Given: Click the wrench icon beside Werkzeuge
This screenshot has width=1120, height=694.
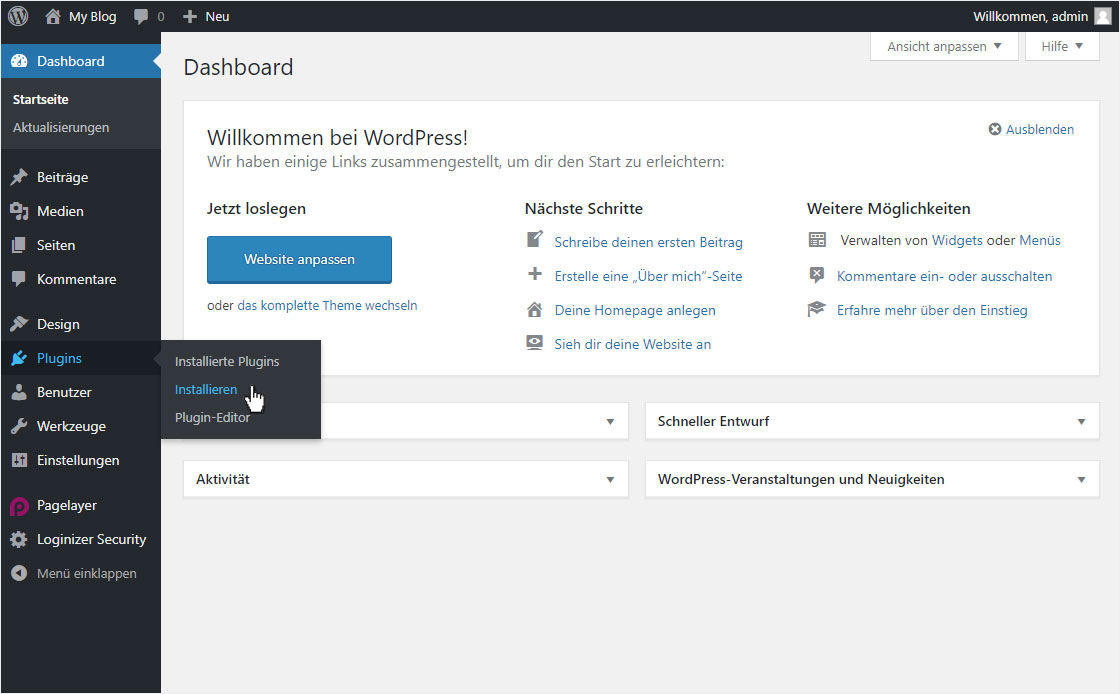Looking at the screenshot, I should (x=19, y=426).
